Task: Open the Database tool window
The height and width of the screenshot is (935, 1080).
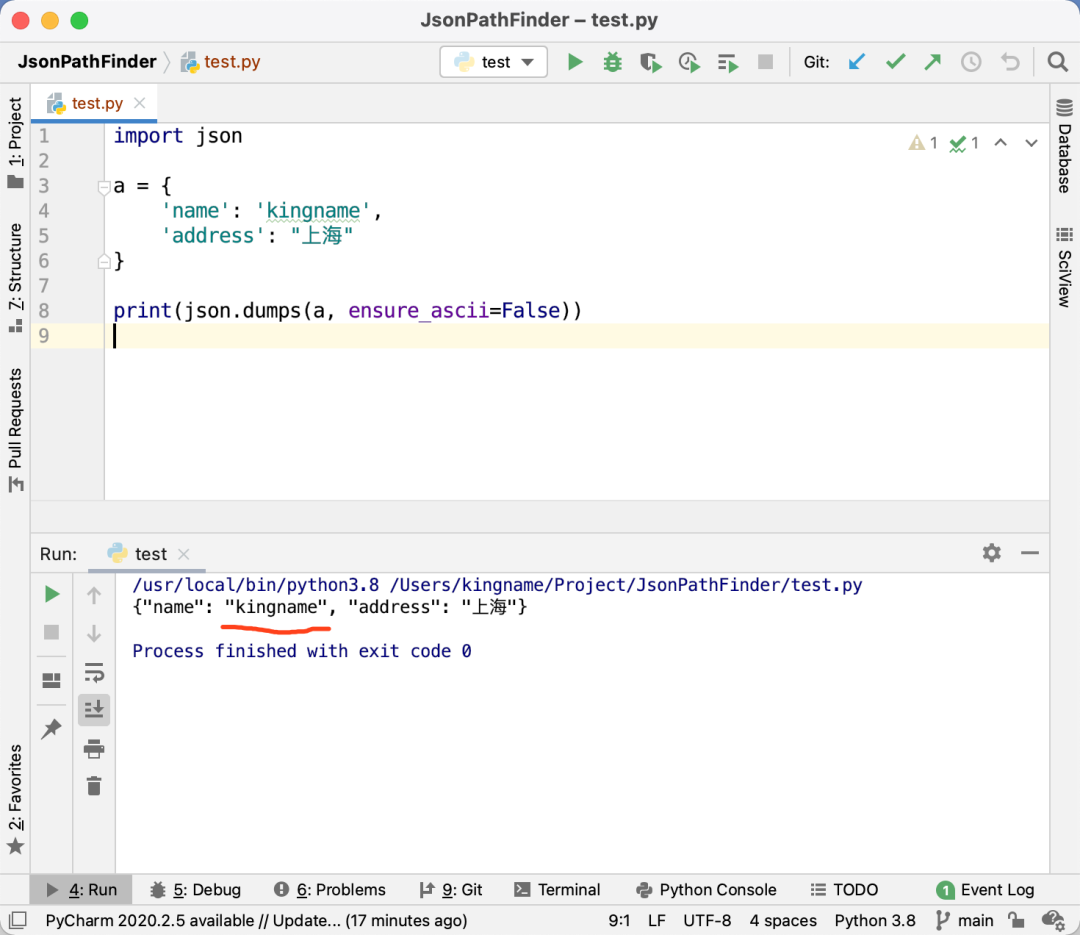Action: point(1064,145)
